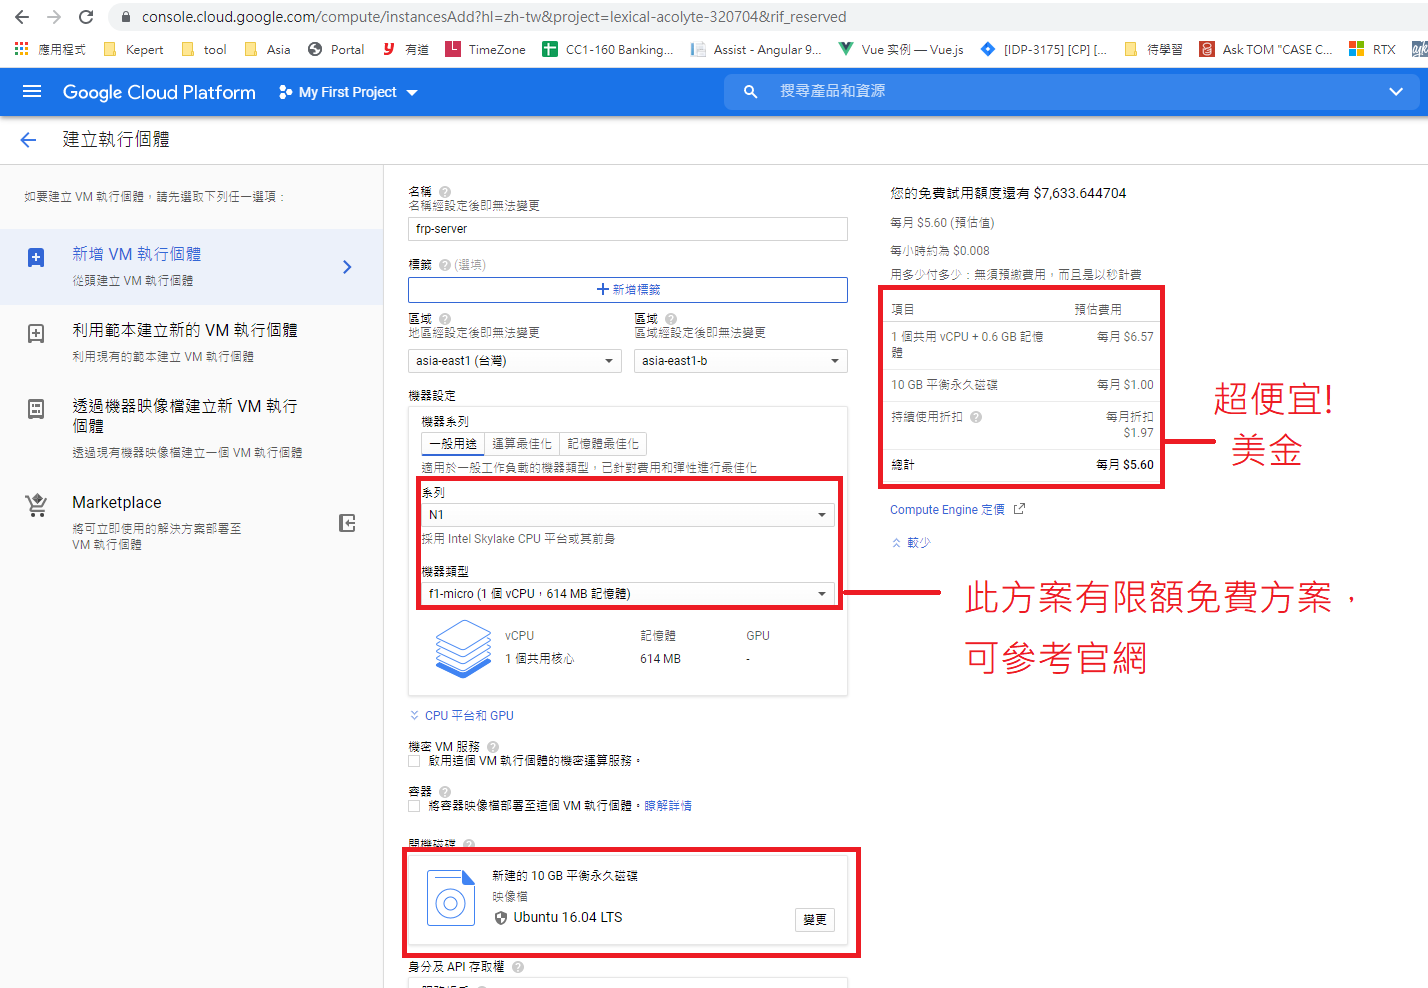This screenshot has width=1428, height=988.
Task: Check the container image deploy checkbox
Action: click(x=414, y=806)
